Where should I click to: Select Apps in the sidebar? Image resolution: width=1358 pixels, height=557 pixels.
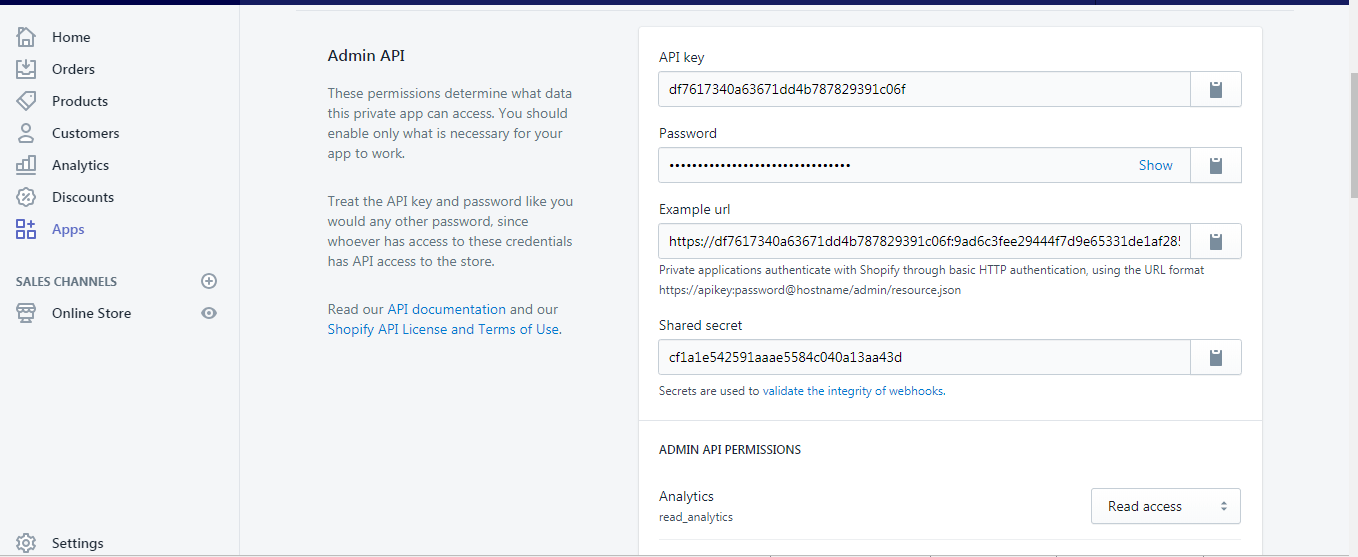pyautogui.click(x=68, y=229)
